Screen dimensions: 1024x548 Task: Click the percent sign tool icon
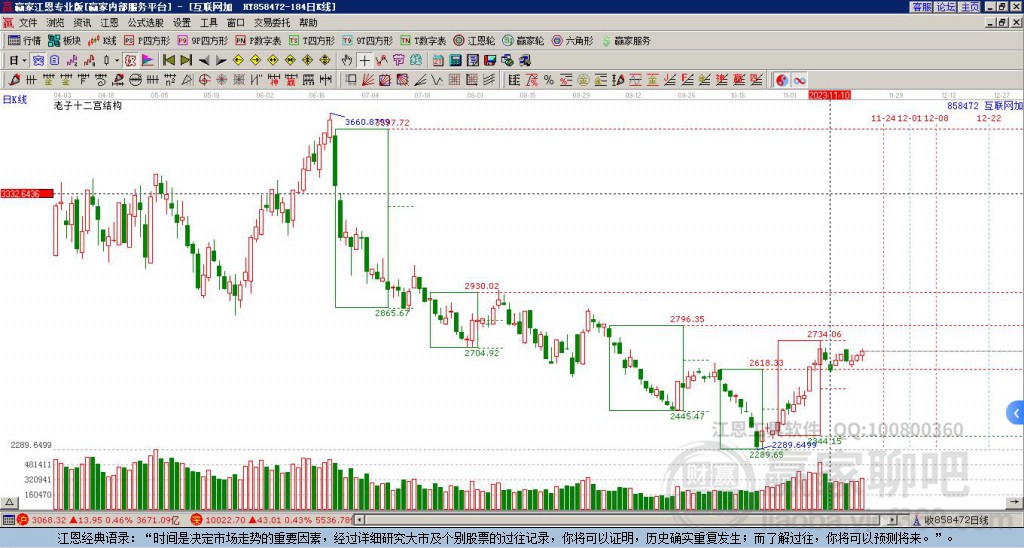tap(549, 80)
